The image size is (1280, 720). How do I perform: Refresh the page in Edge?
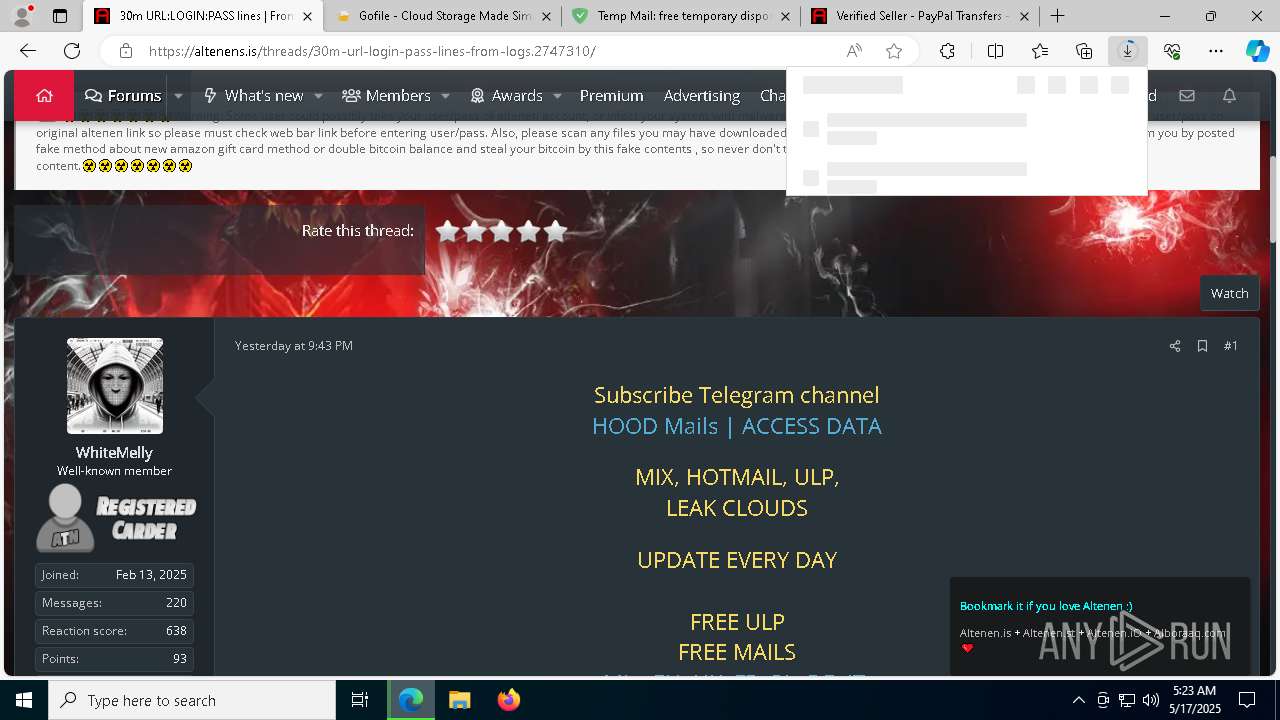72,51
